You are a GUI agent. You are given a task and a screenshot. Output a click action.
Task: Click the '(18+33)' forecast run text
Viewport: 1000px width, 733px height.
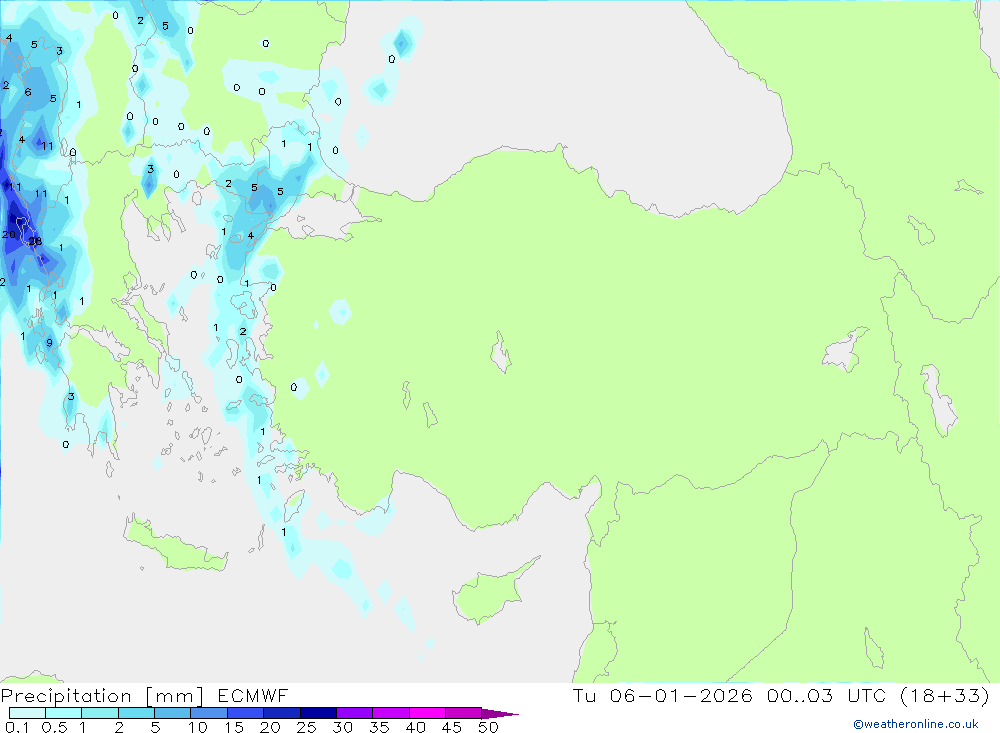945,696
